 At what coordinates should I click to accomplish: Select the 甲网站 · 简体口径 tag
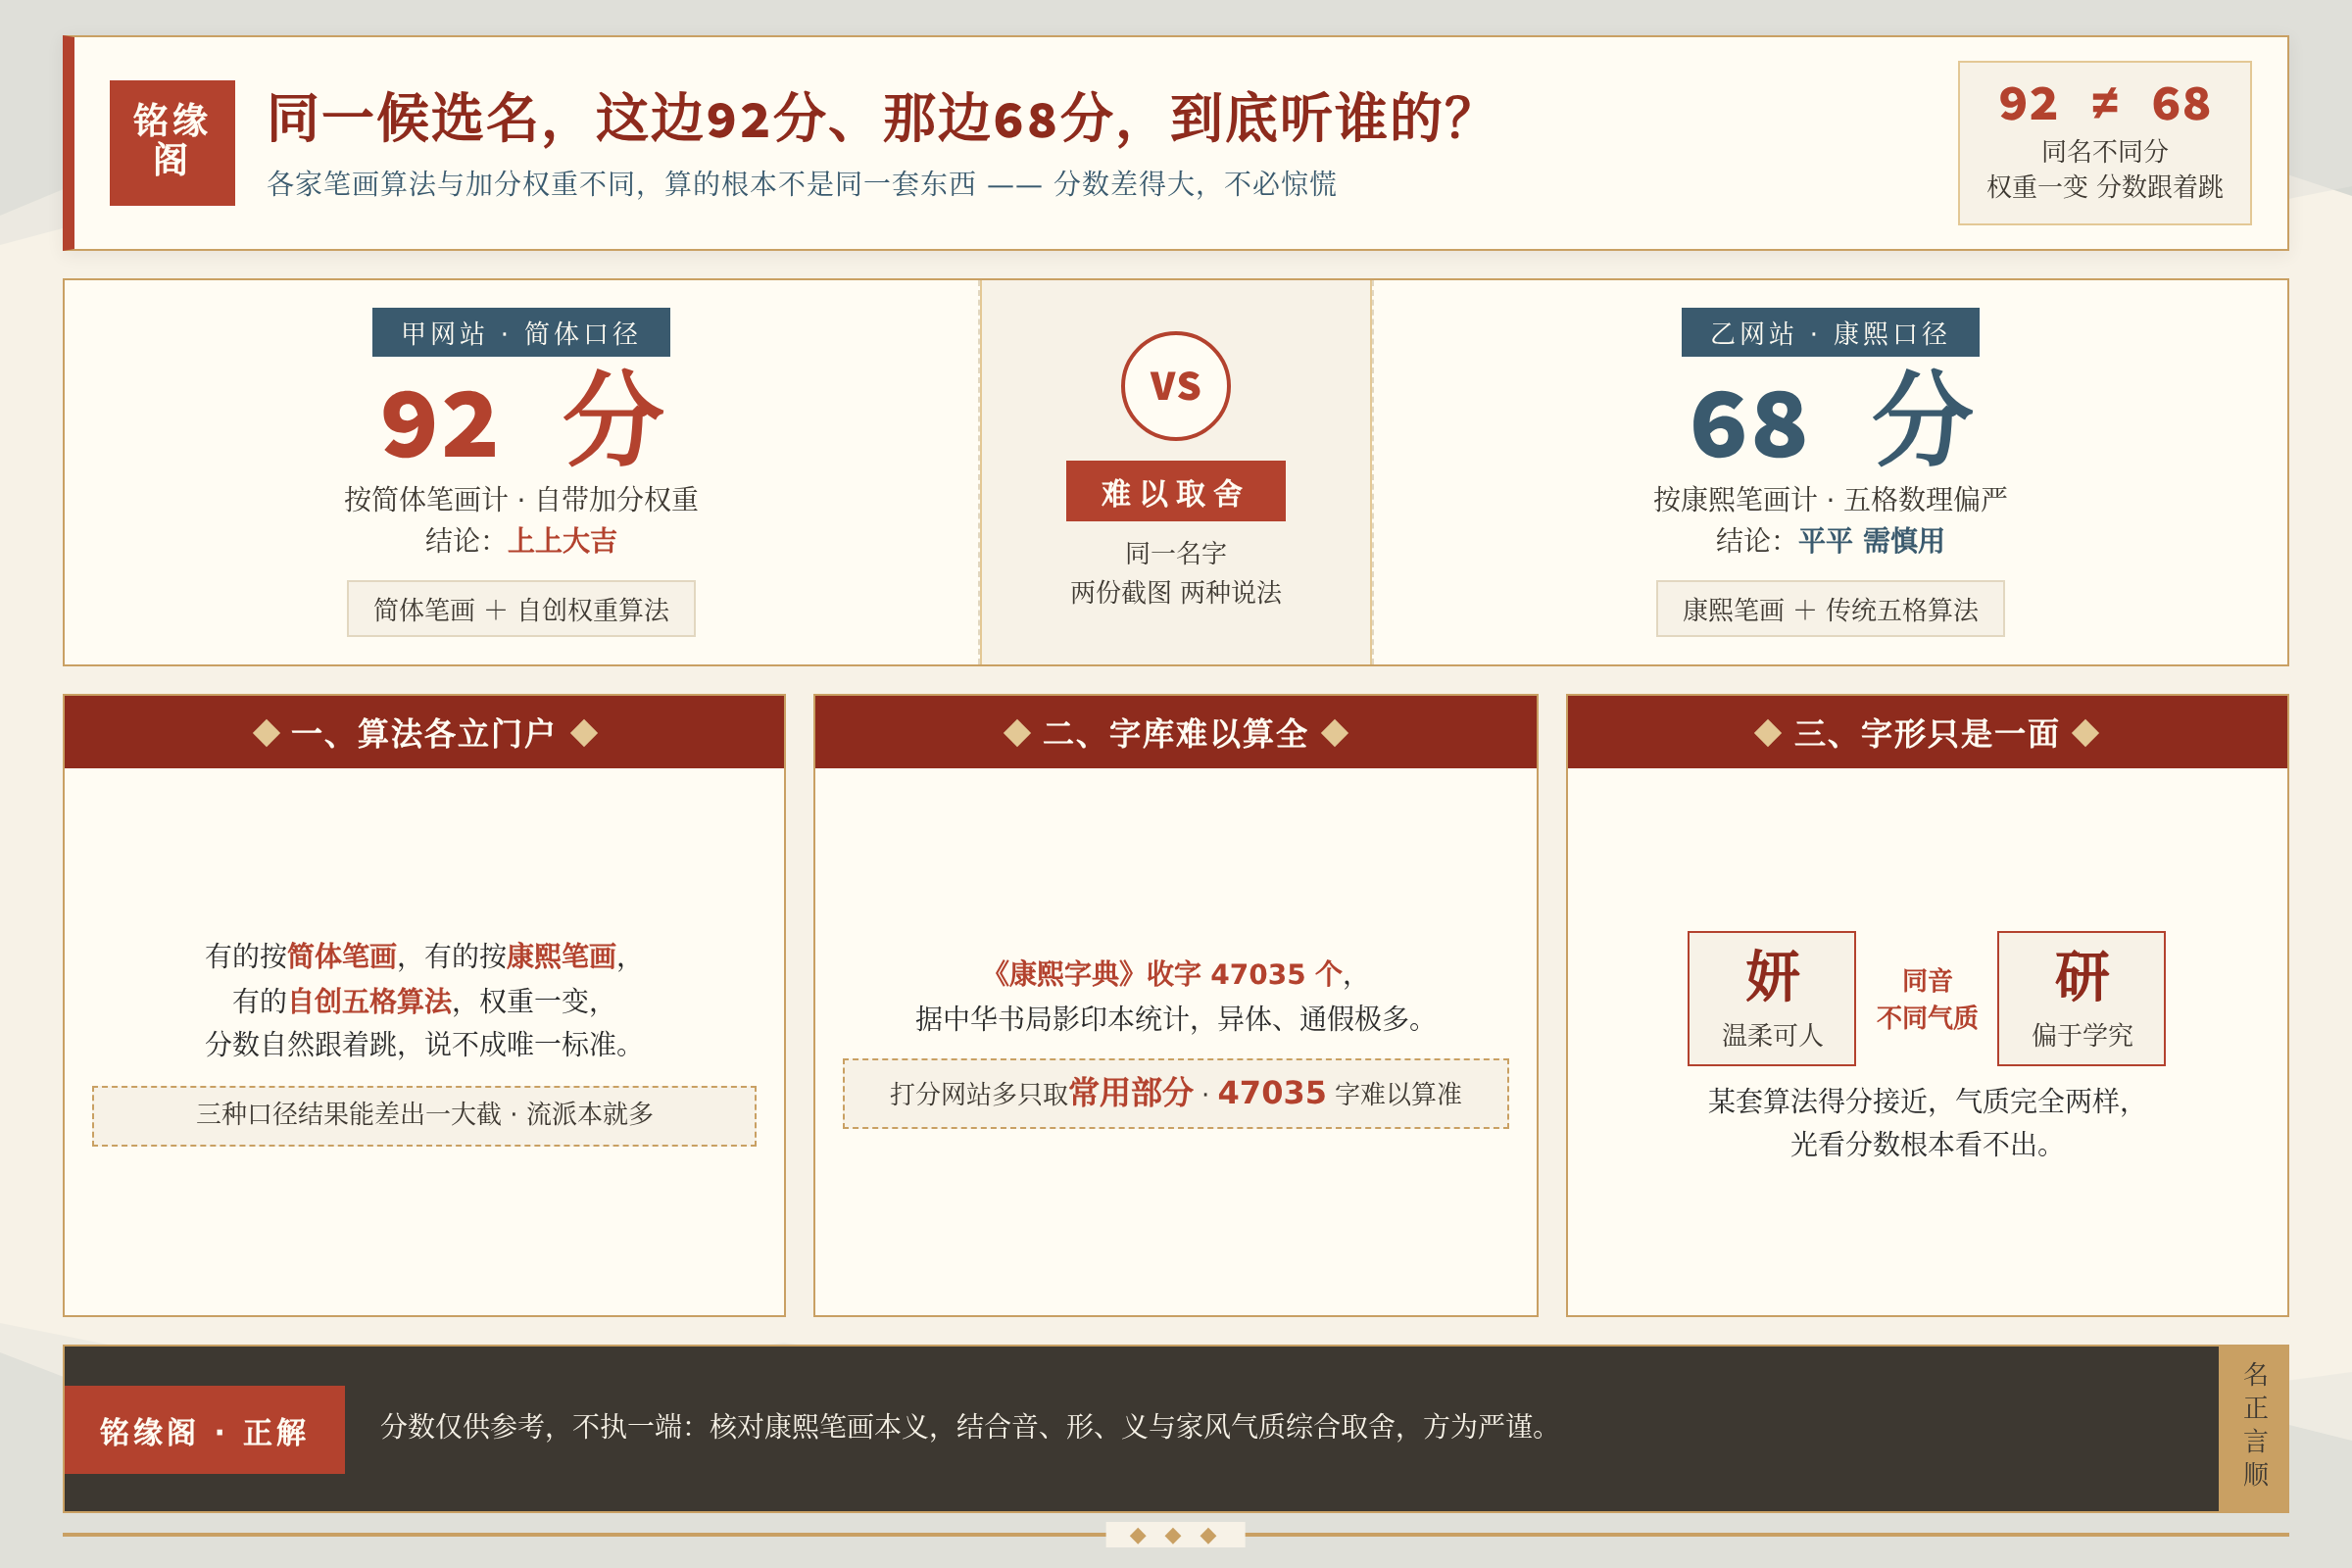[x=521, y=332]
